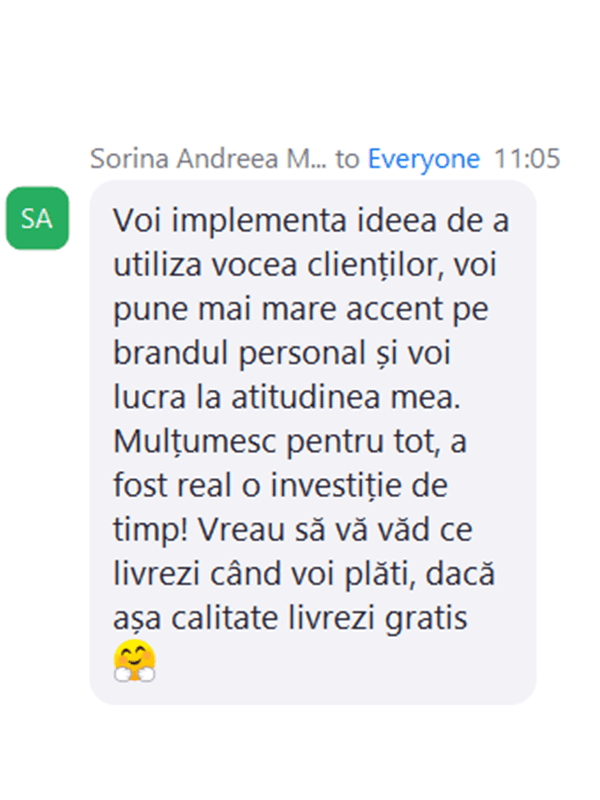
Task: Click the hugging face emoji in message
Action: (x=135, y=661)
